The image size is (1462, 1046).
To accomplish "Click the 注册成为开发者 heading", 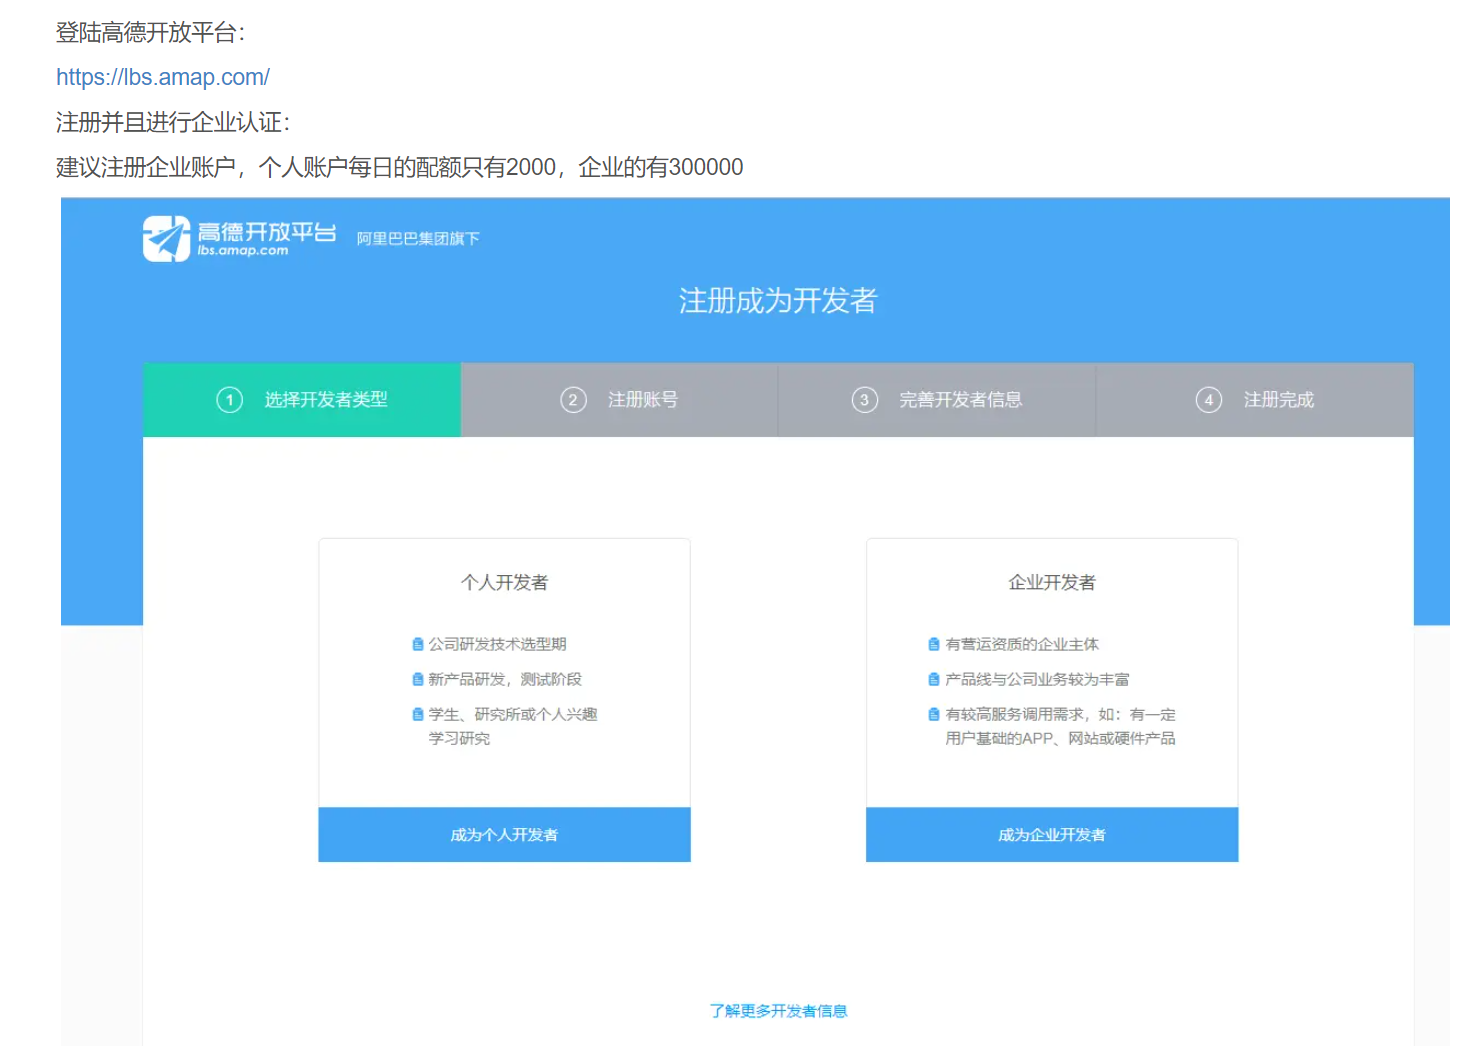I will pyautogui.click(x=778, y=301).
